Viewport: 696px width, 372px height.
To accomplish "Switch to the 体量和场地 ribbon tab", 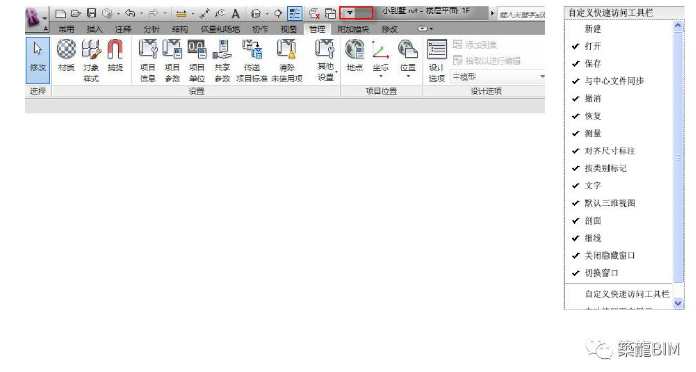I will pos(220,29).
